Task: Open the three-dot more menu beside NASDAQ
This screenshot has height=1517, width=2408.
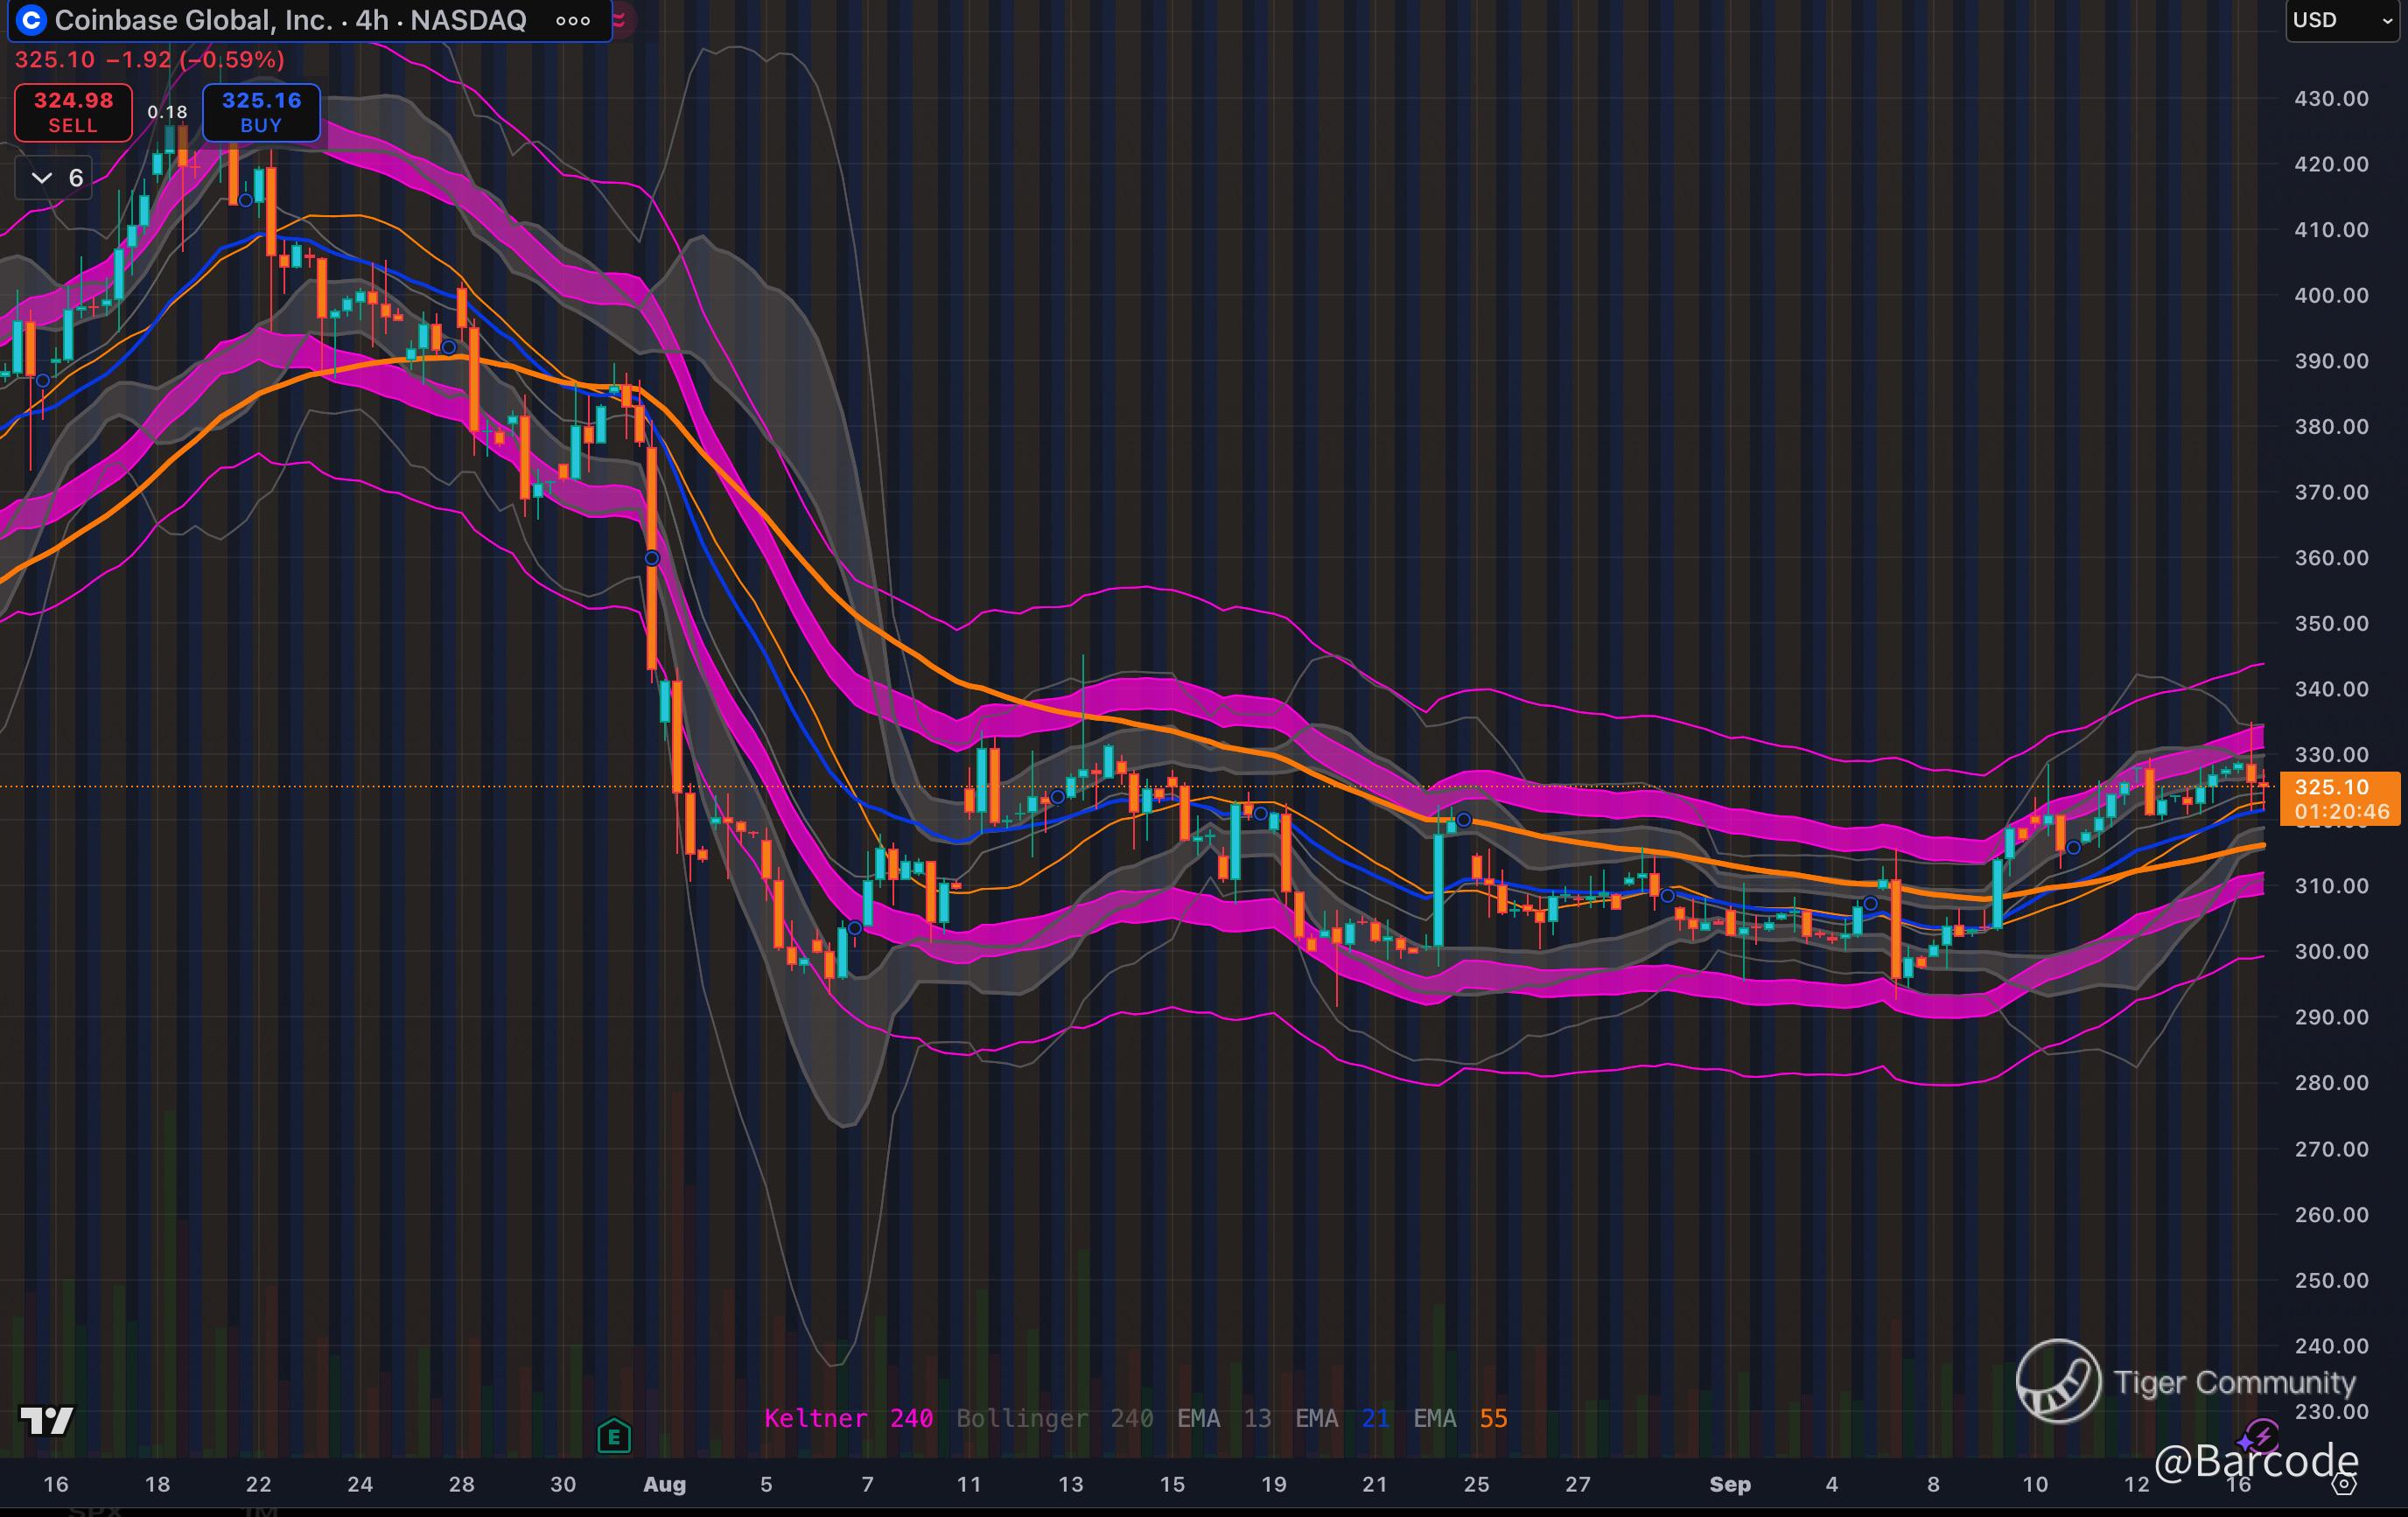Action: [573, 20]
